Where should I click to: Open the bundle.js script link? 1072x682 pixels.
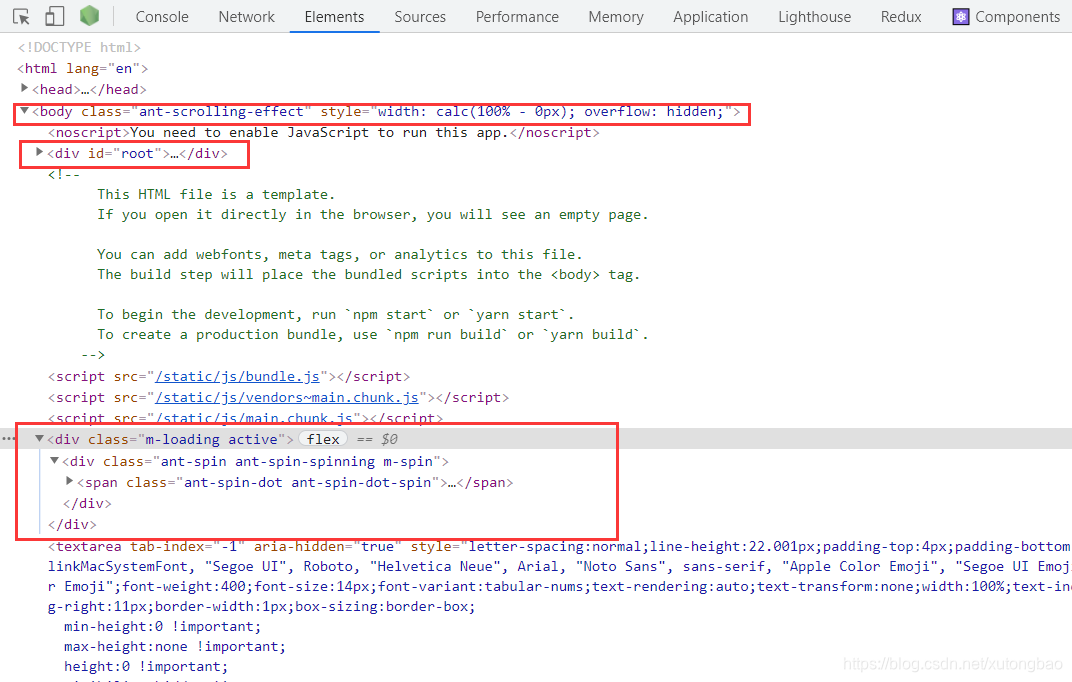237,376
